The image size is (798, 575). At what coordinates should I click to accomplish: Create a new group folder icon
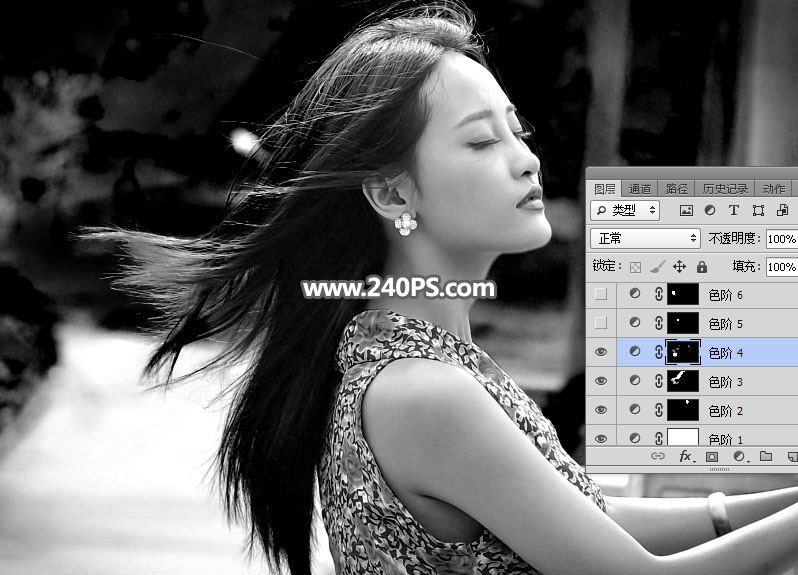click(x=766, y=456)
